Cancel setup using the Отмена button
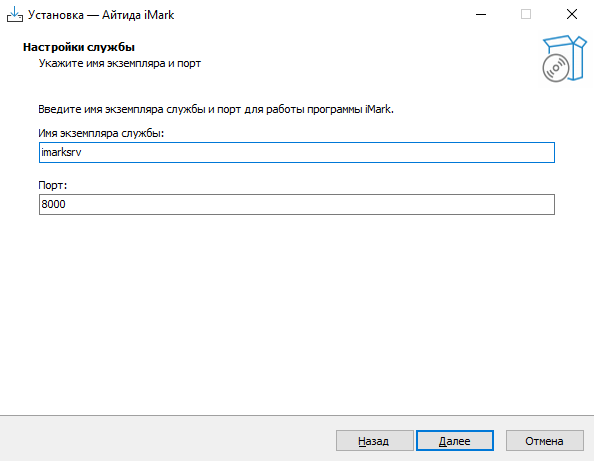Image resolution: width=594 pixels, height=461 pixels. click(x=544, y=441)
